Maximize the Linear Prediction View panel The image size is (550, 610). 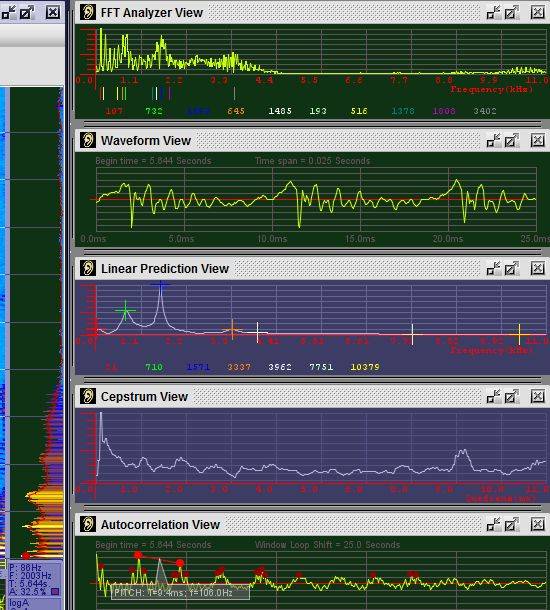[512, 268]
